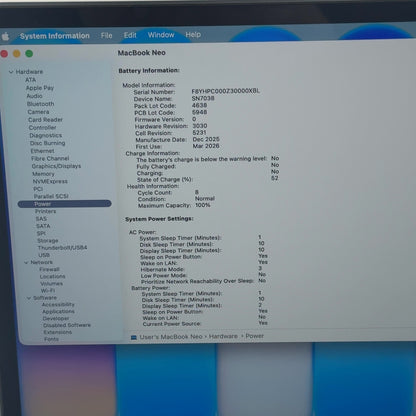Open the Window menu

click(161, 35)
